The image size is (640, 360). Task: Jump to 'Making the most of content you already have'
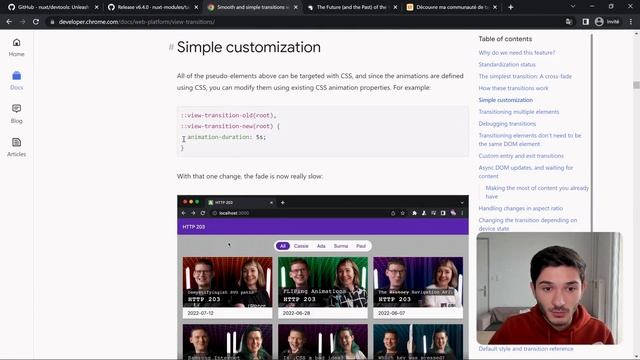(x=537, y=192)
